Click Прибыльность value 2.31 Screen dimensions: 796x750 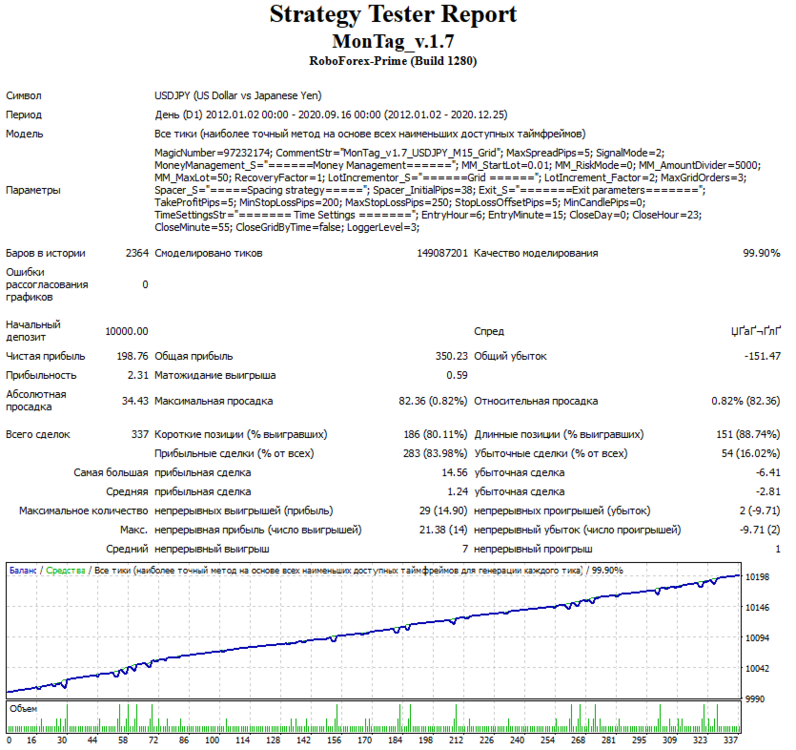tap(138, 375)
